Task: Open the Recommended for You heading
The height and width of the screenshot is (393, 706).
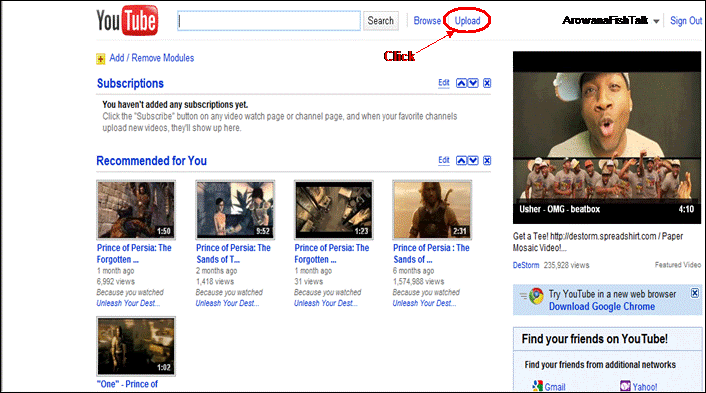Action: tap(151, 161)
